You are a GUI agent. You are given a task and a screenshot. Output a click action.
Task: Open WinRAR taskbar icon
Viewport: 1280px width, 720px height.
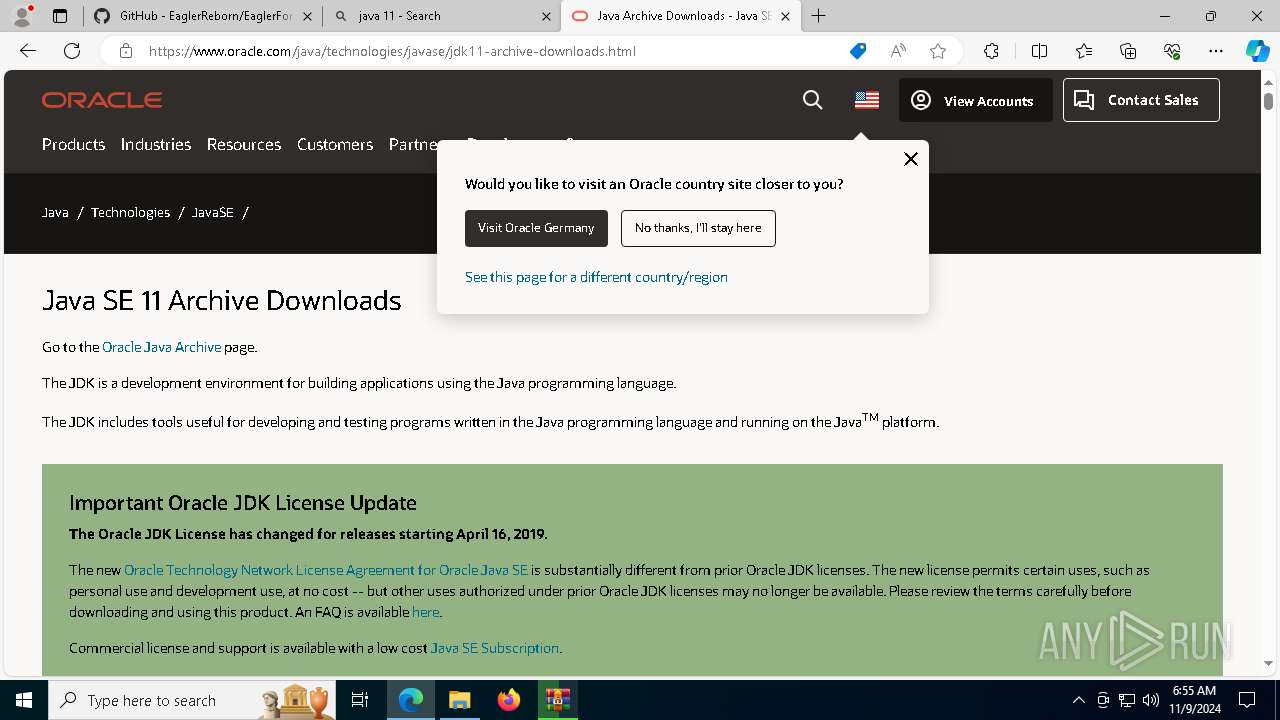coord(557,700)
